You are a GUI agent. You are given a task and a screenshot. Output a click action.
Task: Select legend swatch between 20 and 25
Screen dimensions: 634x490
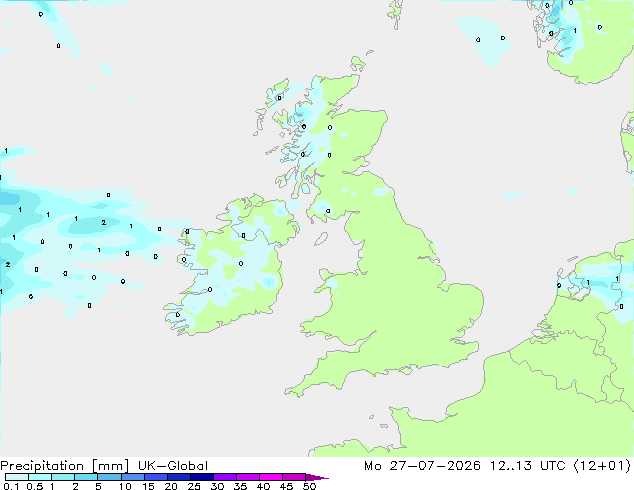click(x=179, y=477)
